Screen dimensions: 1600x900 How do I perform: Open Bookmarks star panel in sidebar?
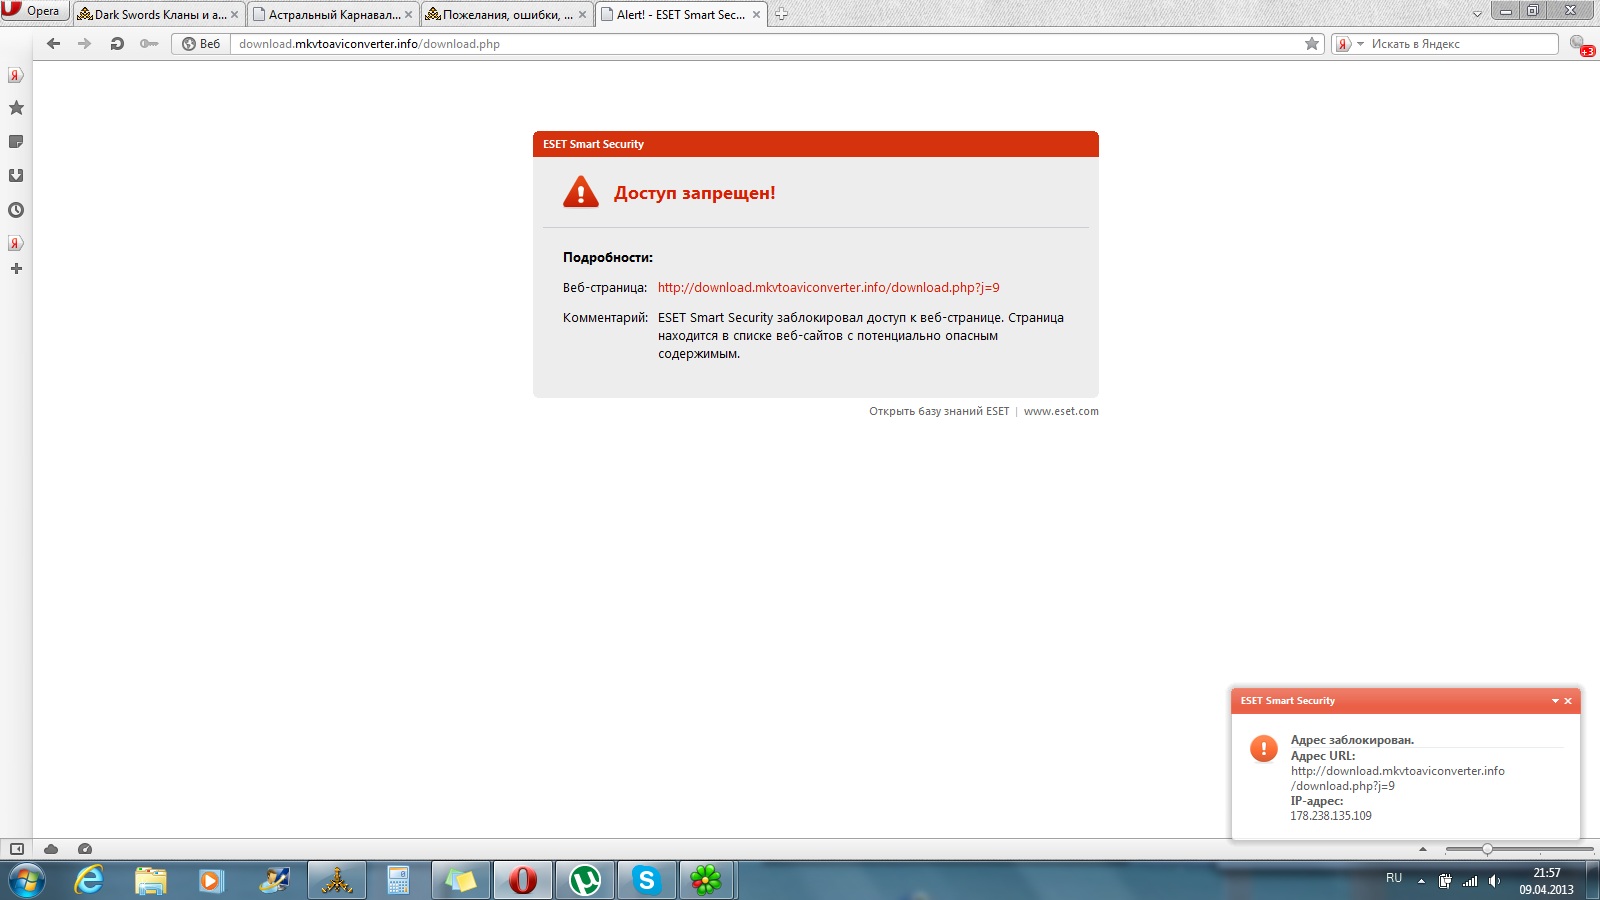coord(16,108)
